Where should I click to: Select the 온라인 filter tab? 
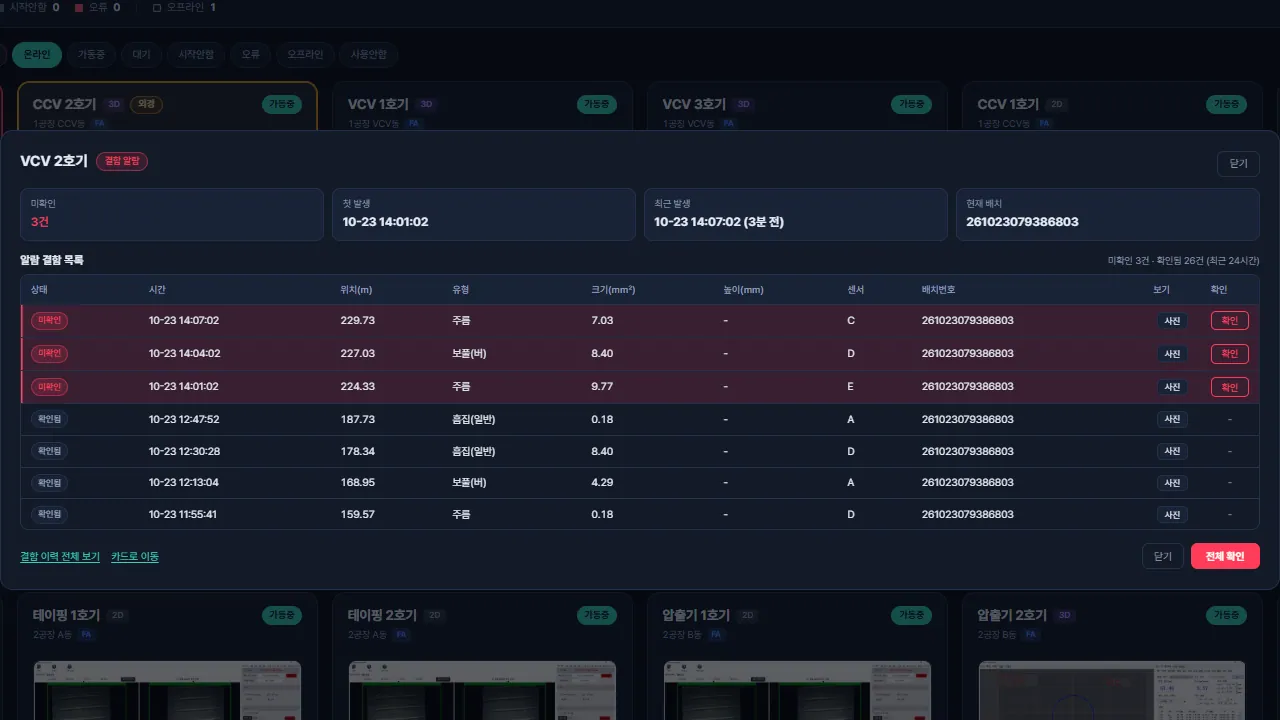(x=37, y=55)
